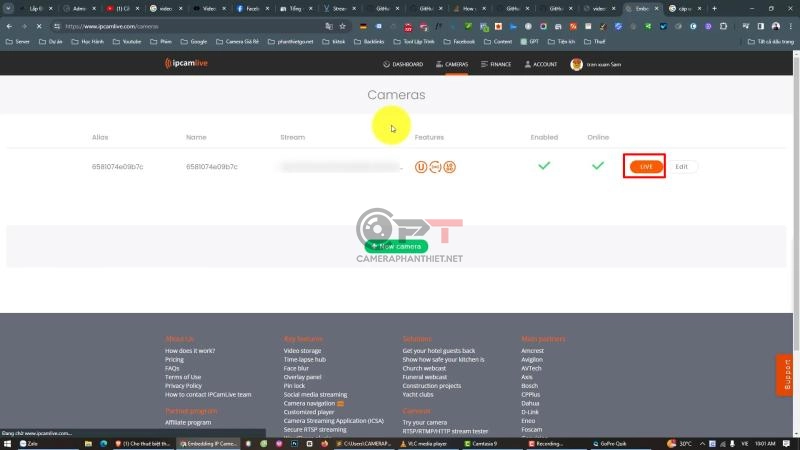Click the Edit button for the camera
This screenshot has width=800, height=450.
(x=681, y=167)
